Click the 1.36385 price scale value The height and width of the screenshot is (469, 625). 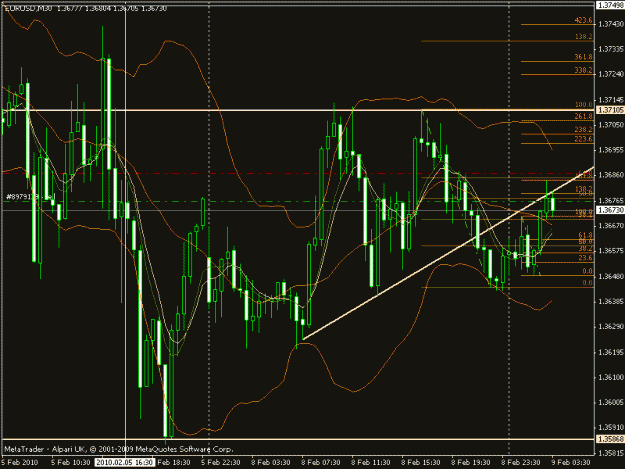(611, 302)
